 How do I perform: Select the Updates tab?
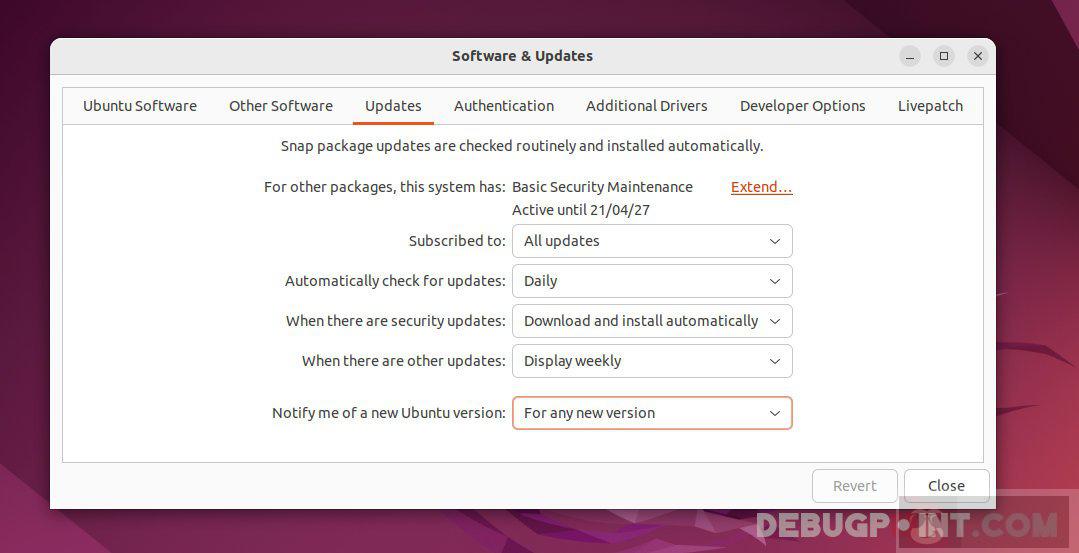[393, 106]
